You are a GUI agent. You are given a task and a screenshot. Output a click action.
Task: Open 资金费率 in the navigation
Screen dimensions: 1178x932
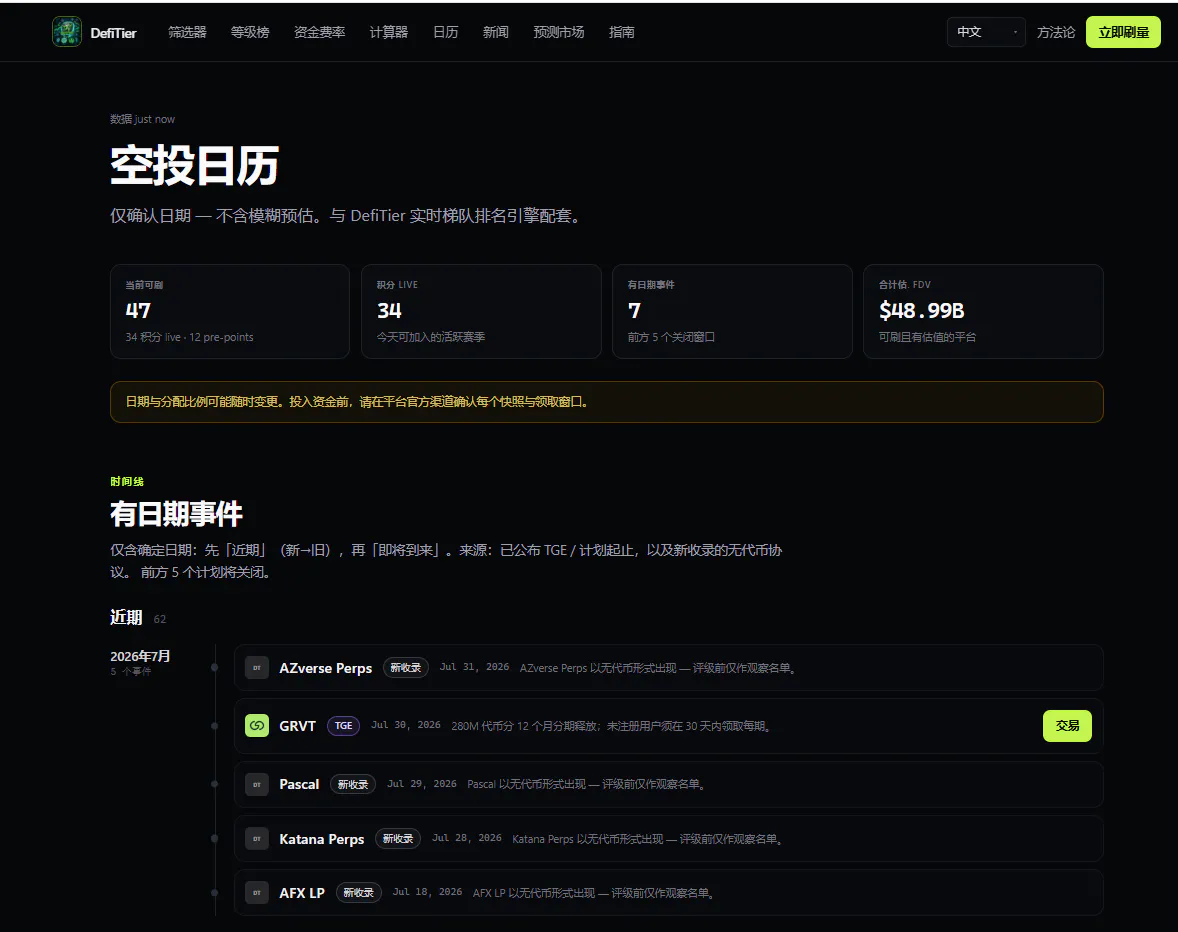[319, 32]
